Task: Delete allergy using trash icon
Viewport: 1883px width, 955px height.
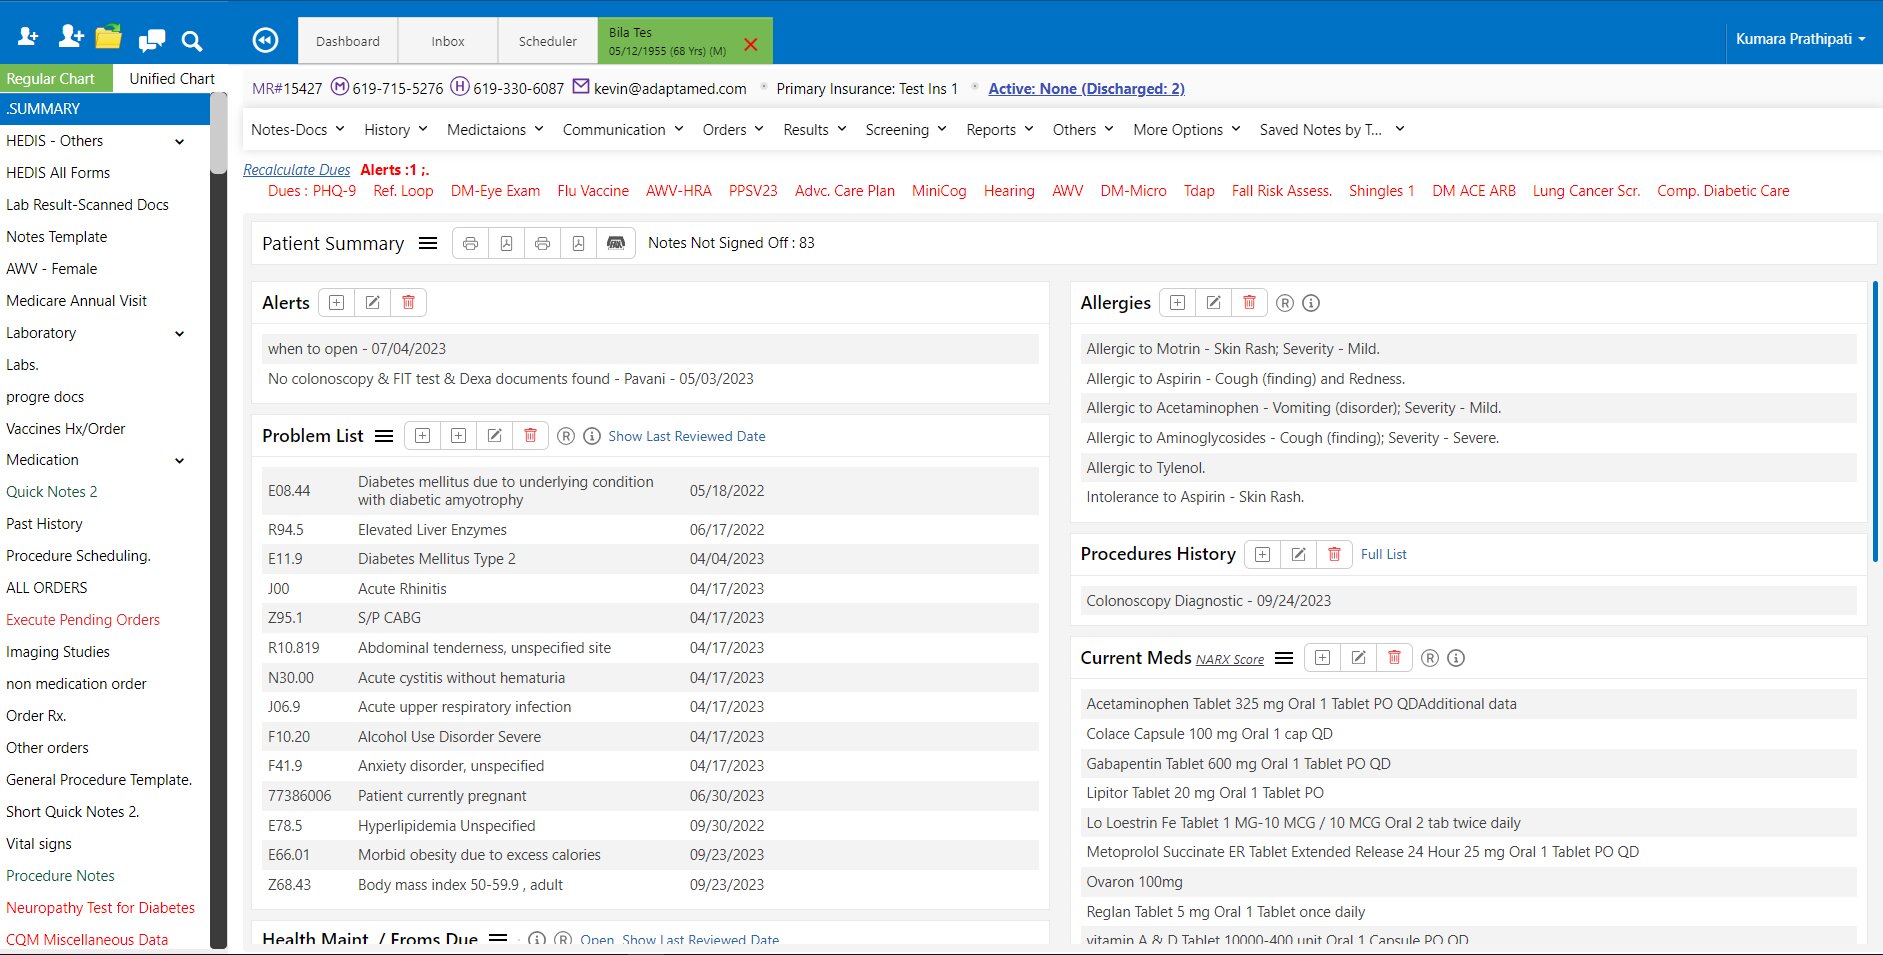Action: pyautogui.click(x=1249, y=303)
